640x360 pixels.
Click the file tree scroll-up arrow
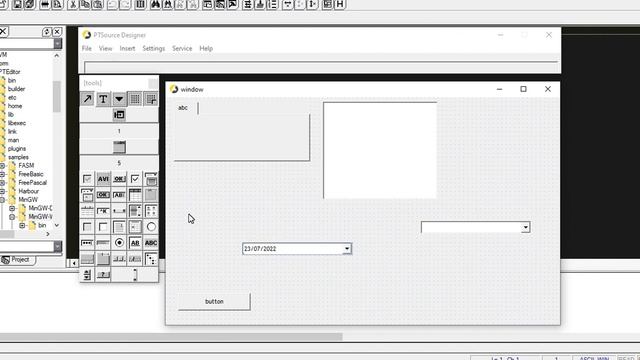coord(57,56)
